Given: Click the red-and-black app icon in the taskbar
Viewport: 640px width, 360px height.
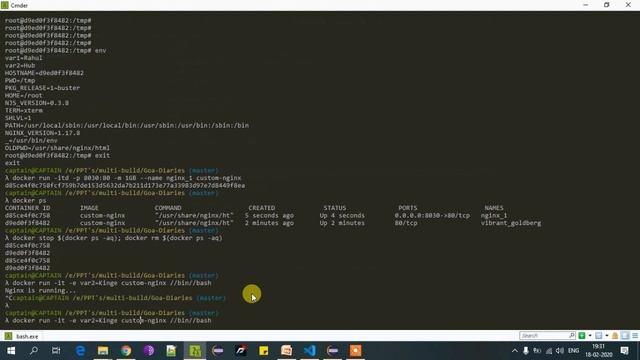Looking at the screenshot, I should (241, 351).
